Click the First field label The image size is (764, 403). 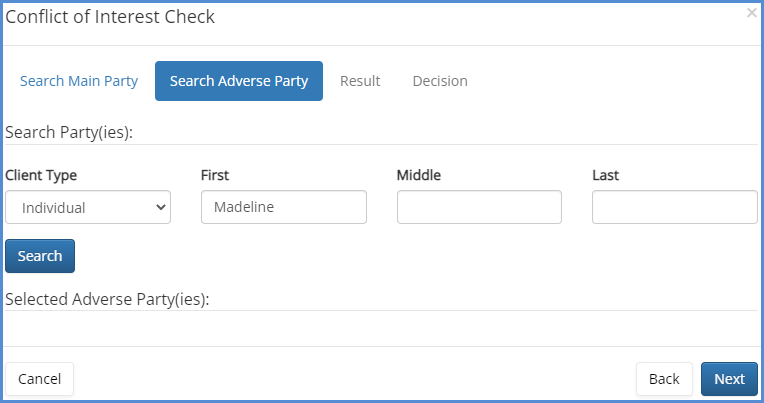[x=215, y=175]
